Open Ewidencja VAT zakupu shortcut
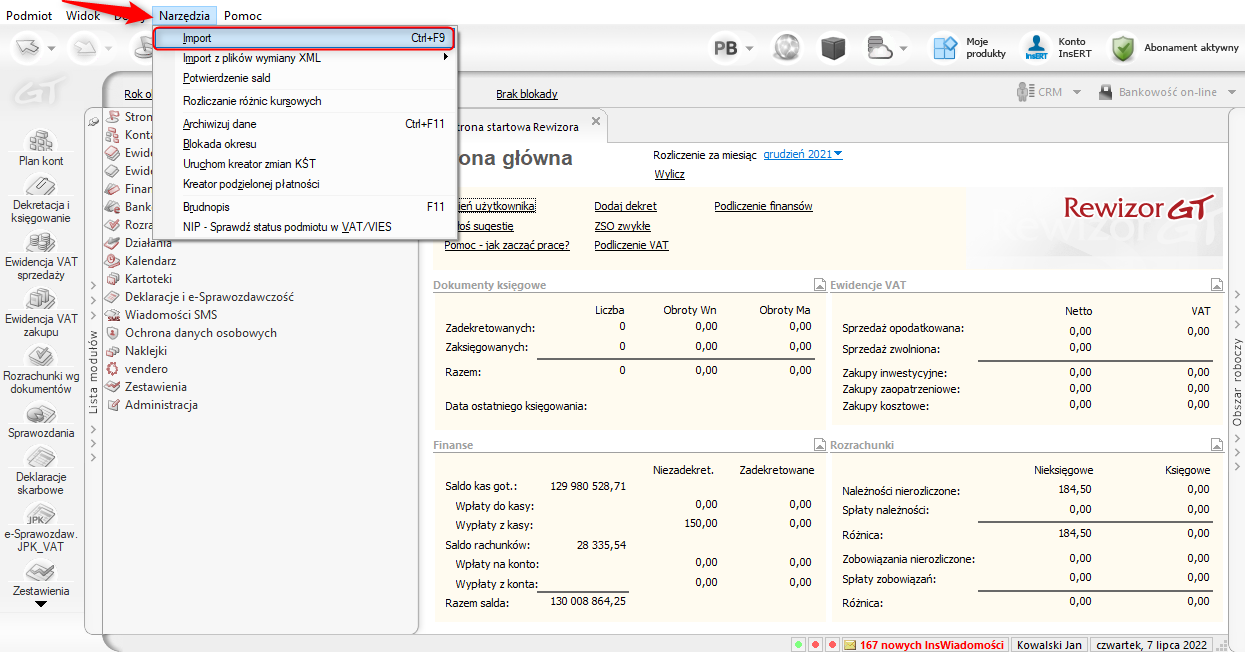 tap(41, 313)
